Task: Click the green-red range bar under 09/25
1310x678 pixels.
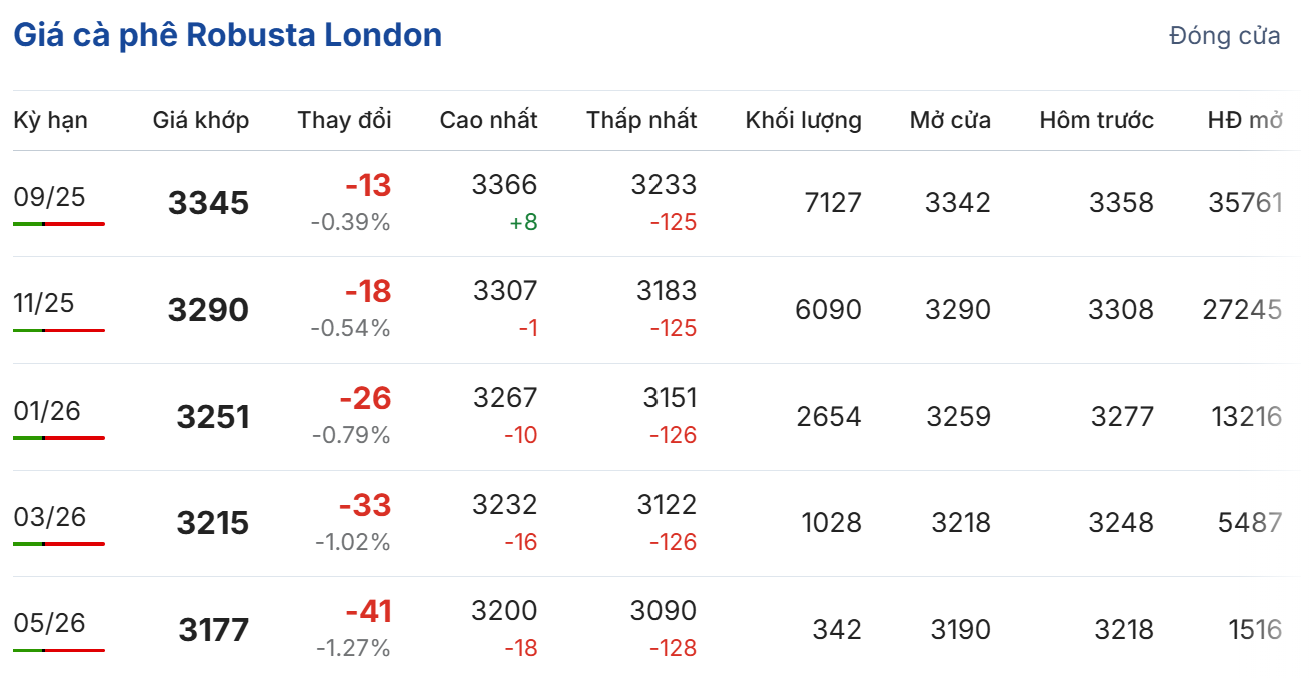Action: point(59,224)
